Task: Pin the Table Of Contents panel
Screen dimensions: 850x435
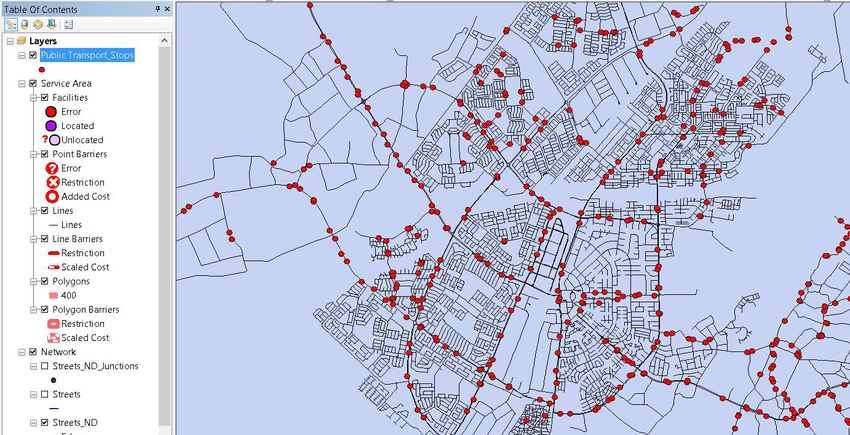Action: pyautogui.click(x=157, y=7)
